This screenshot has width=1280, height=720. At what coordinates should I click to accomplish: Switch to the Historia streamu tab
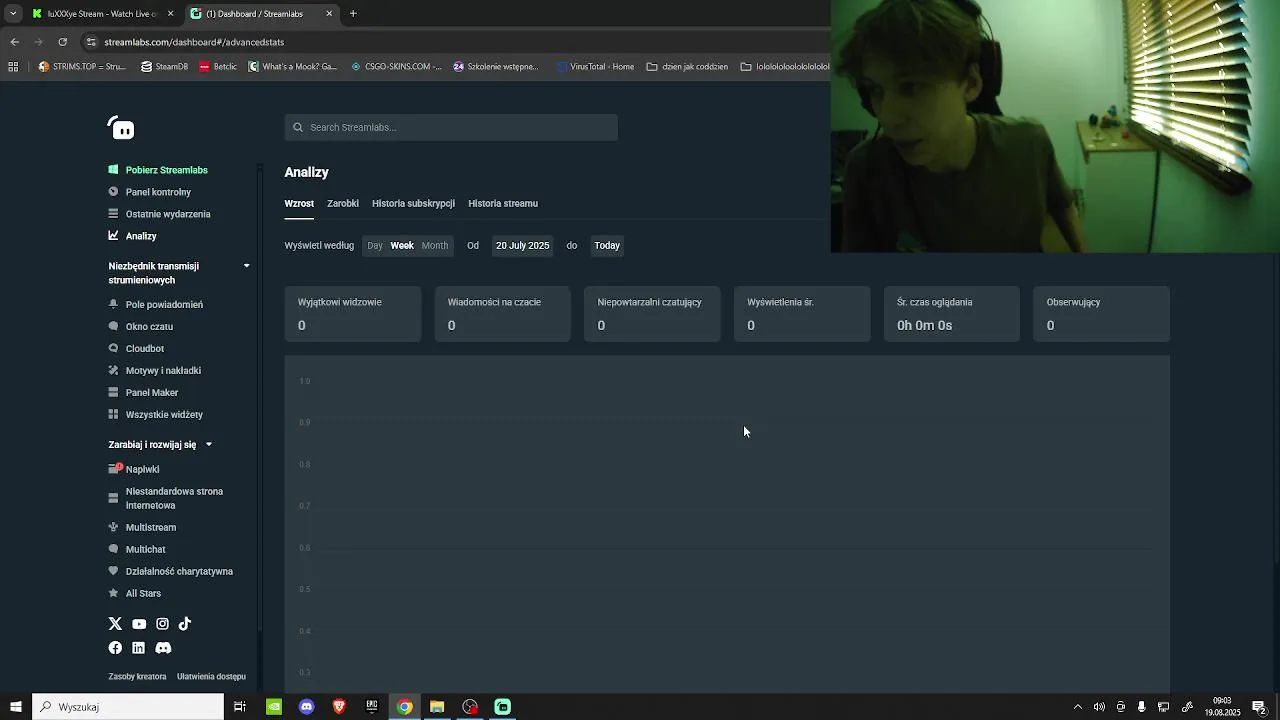click(503, 203)
